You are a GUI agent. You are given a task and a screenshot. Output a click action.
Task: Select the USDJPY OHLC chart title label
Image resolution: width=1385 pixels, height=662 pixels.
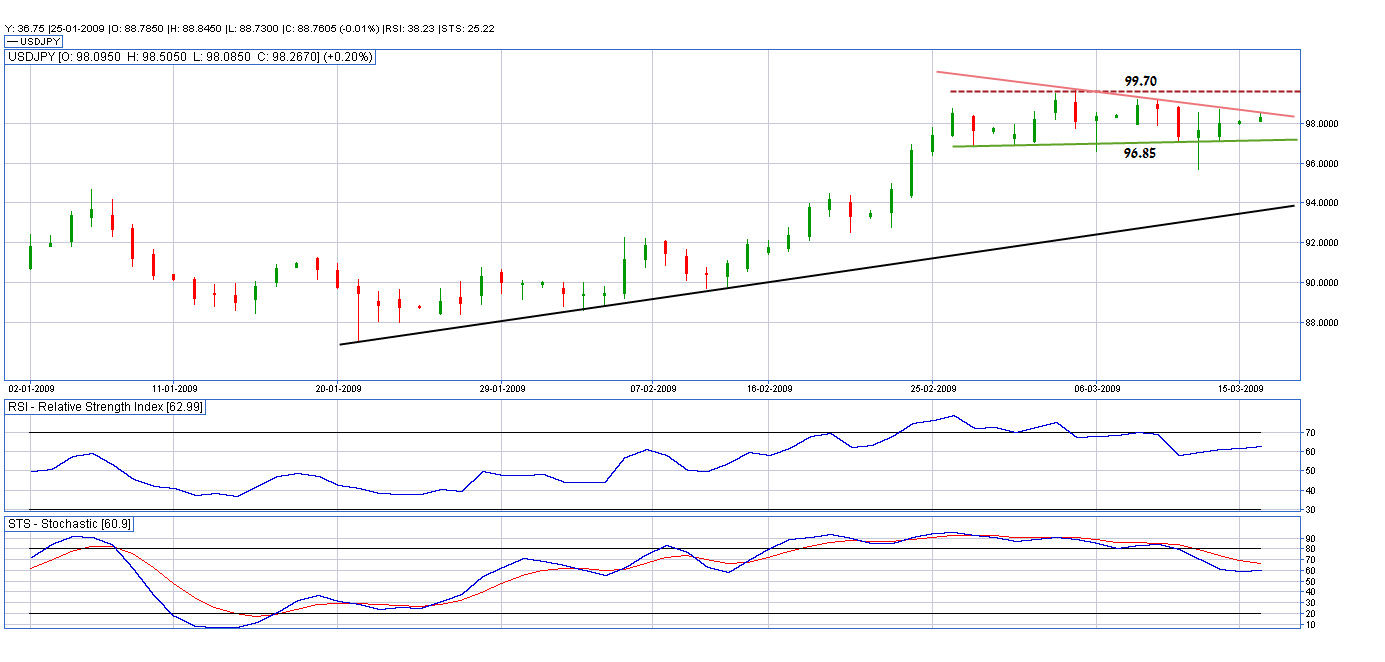click(x=191, y=58)
